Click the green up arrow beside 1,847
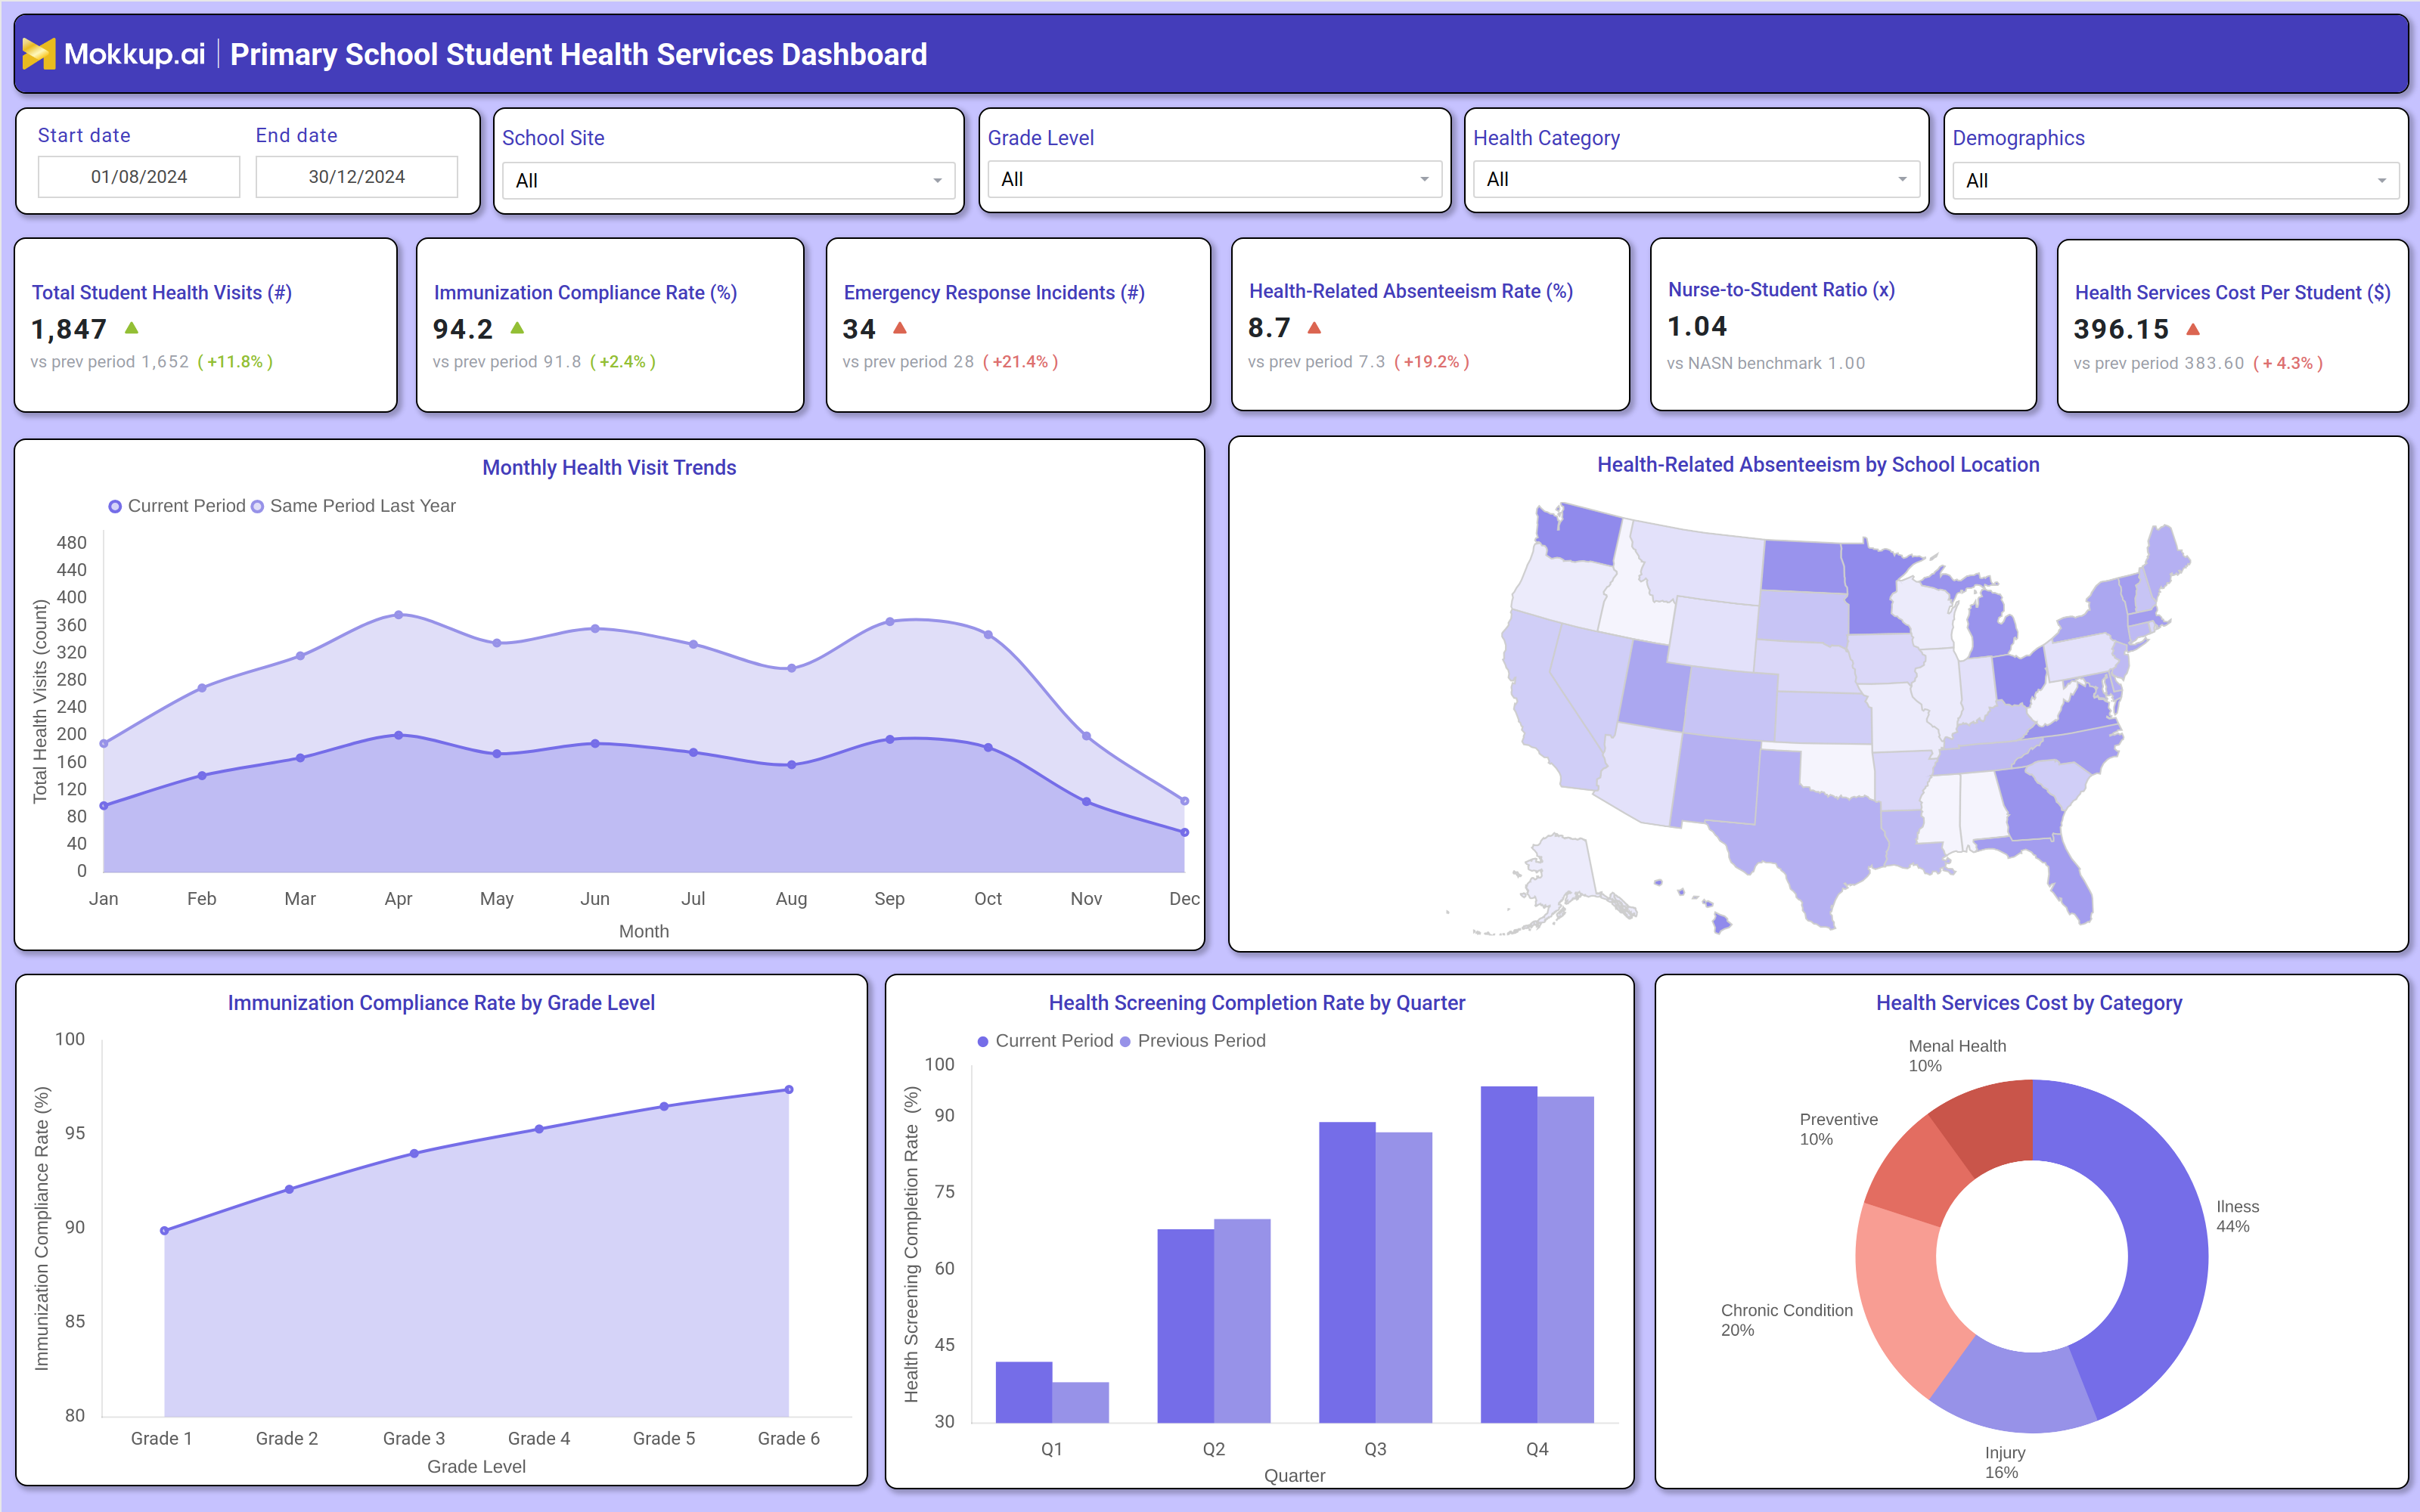The height and width of the screenshot is (1512, 2420). (x=131, y=328)
